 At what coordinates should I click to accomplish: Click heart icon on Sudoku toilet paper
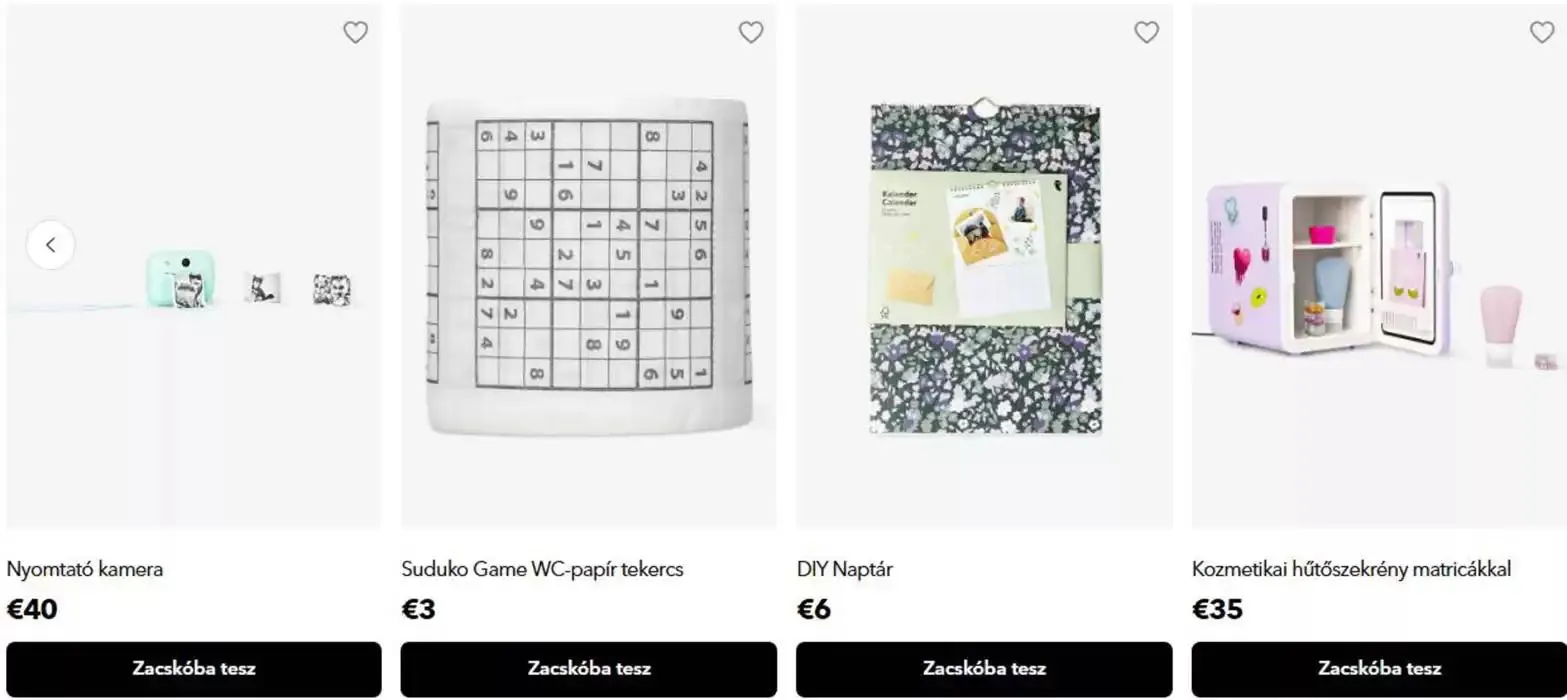(751, 33)
